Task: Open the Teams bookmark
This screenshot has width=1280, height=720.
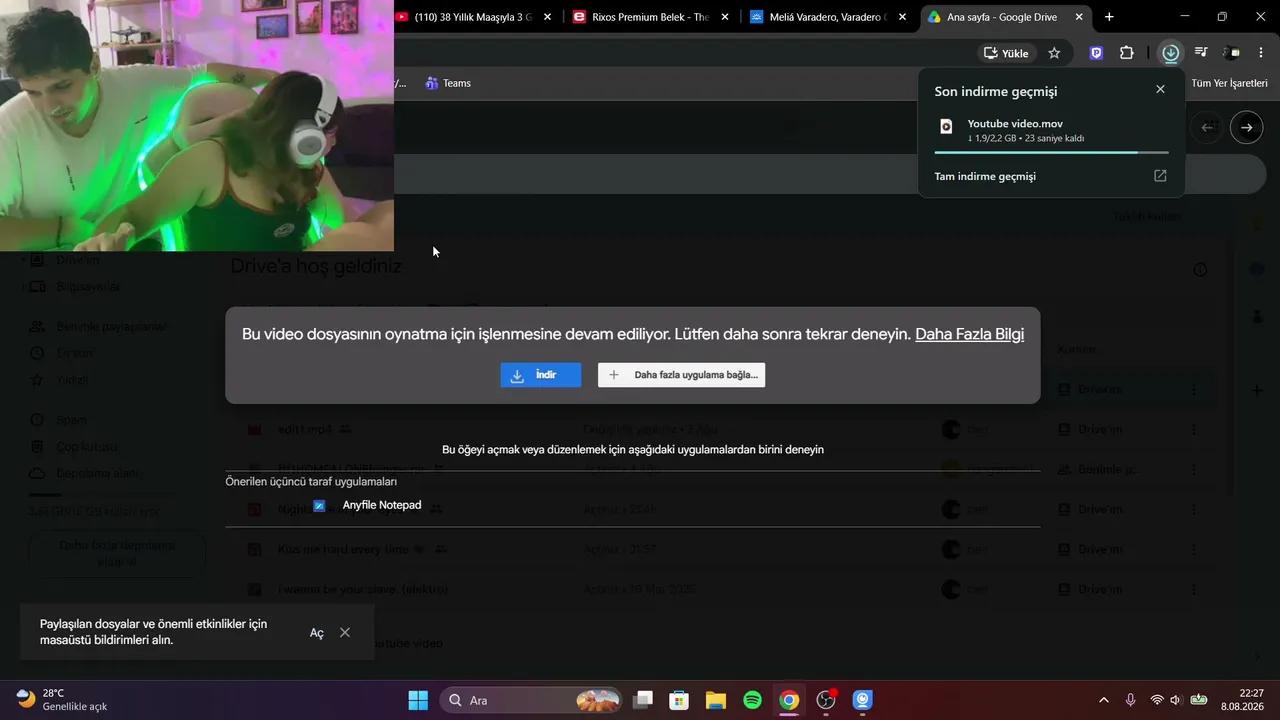Action: pos(448,83)
